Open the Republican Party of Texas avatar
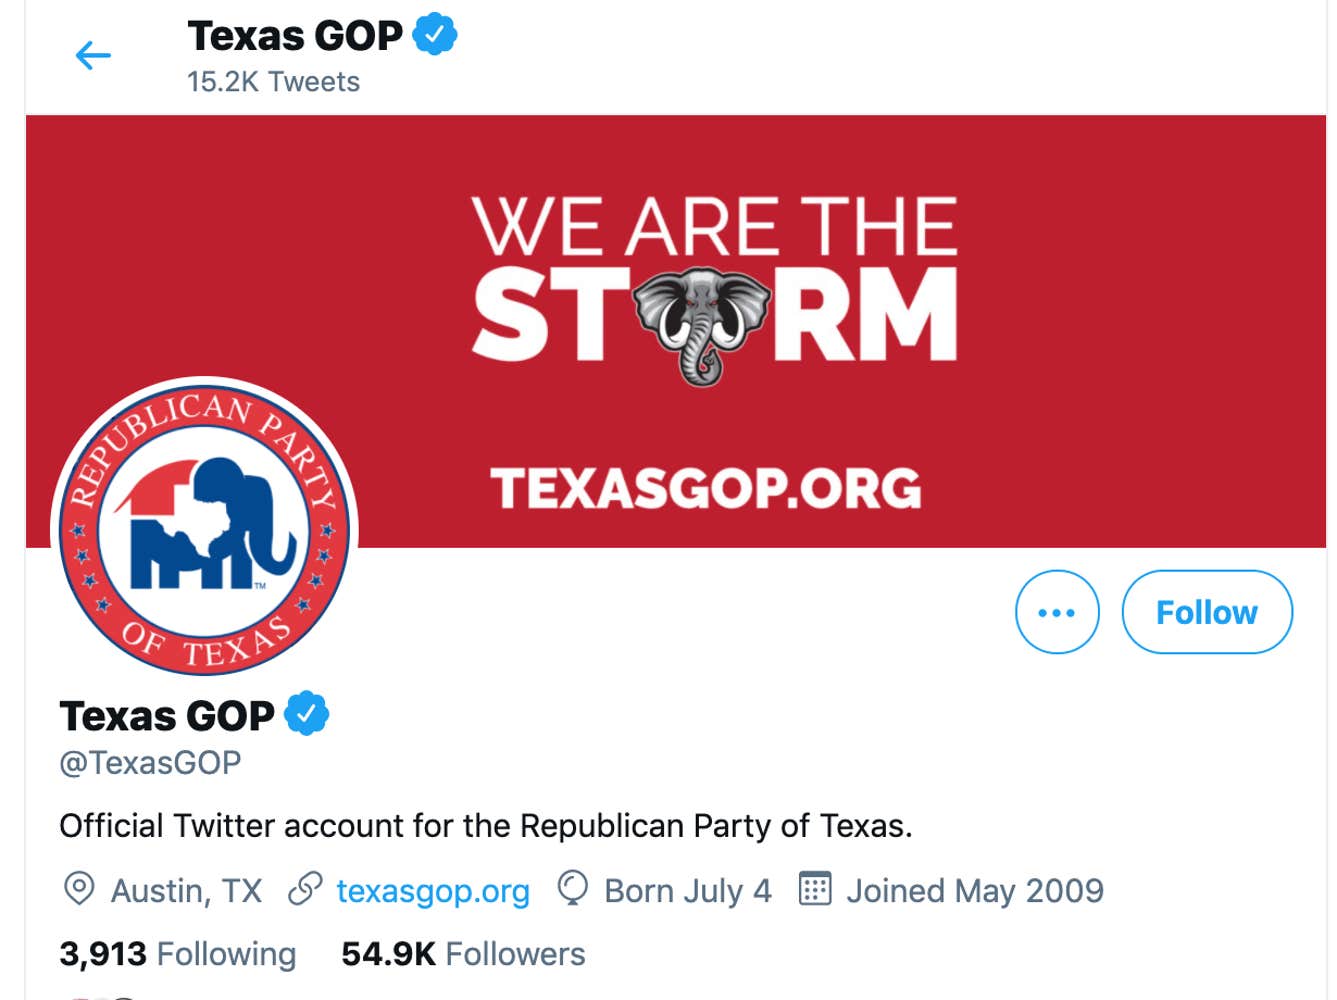Screen dimensions: 1337x1000 205,527
